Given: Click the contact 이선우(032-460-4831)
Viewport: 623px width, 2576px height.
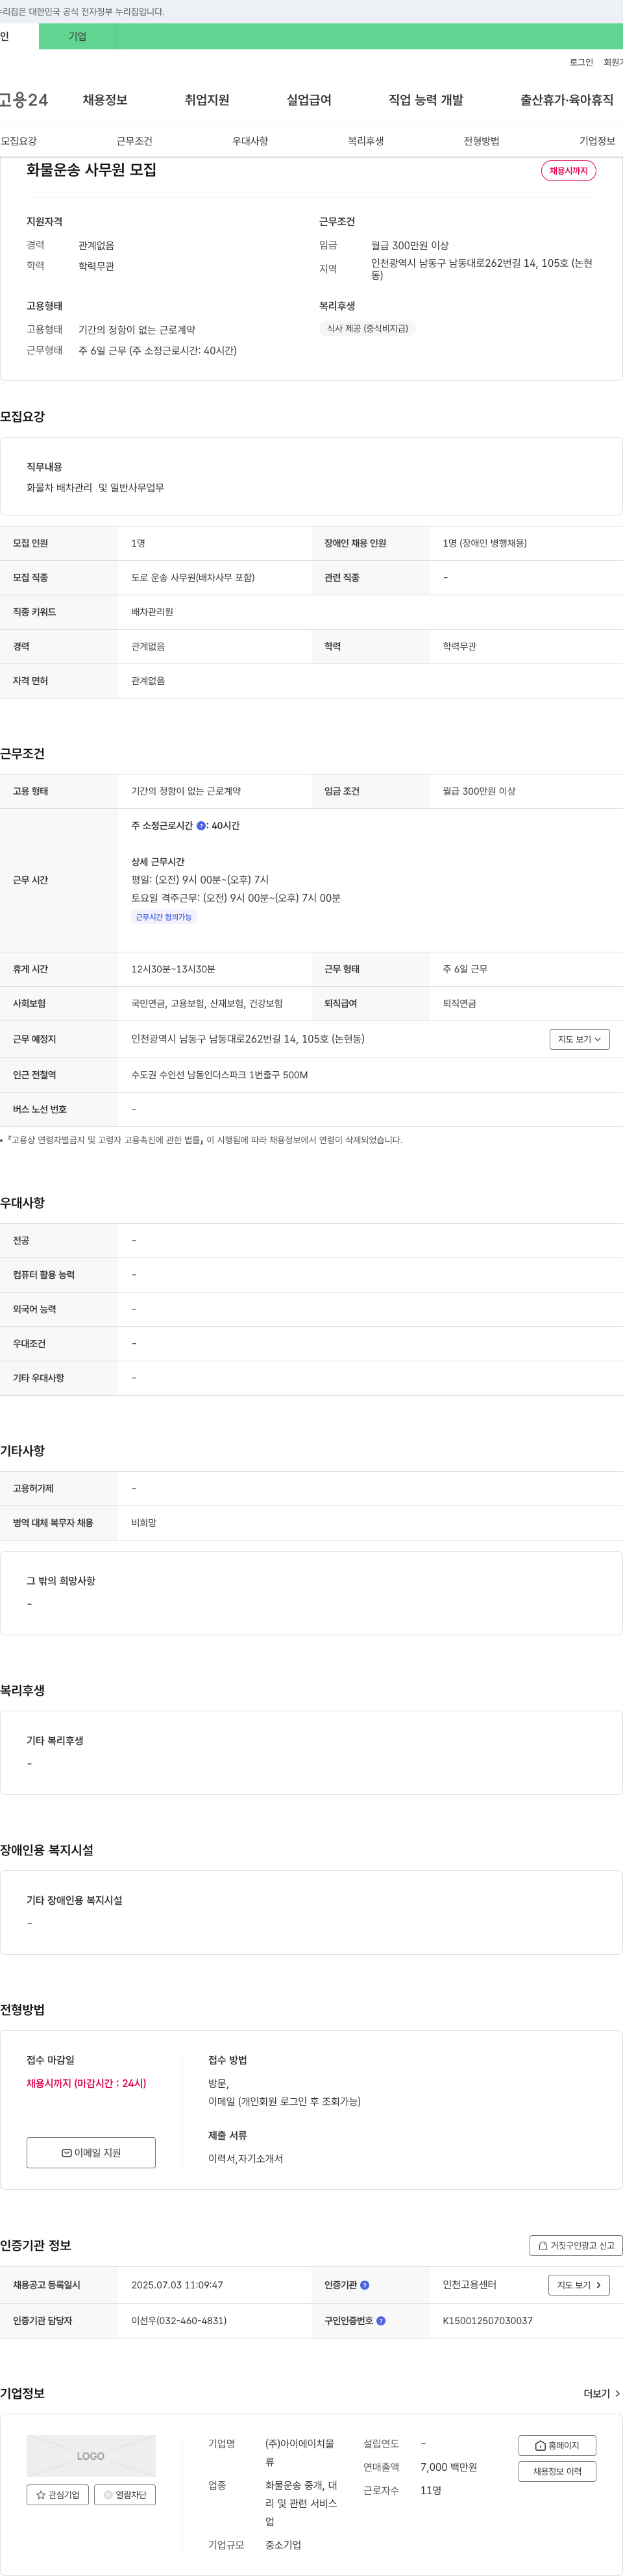Looking at the screenshot, I should [x=179, y=2321].
